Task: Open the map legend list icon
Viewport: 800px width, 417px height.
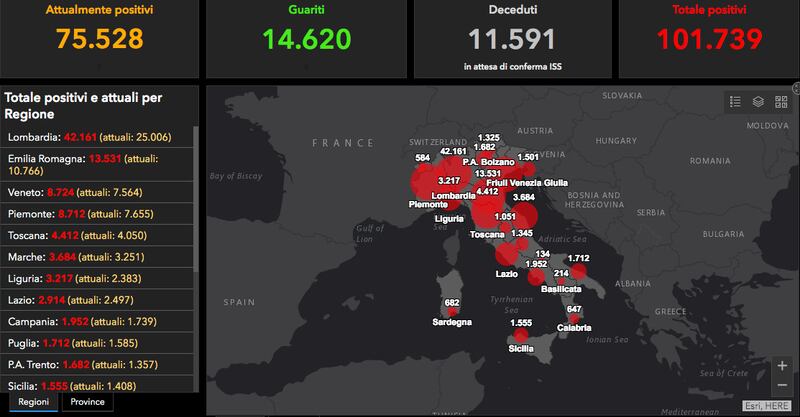Action: tap(735, 102)
